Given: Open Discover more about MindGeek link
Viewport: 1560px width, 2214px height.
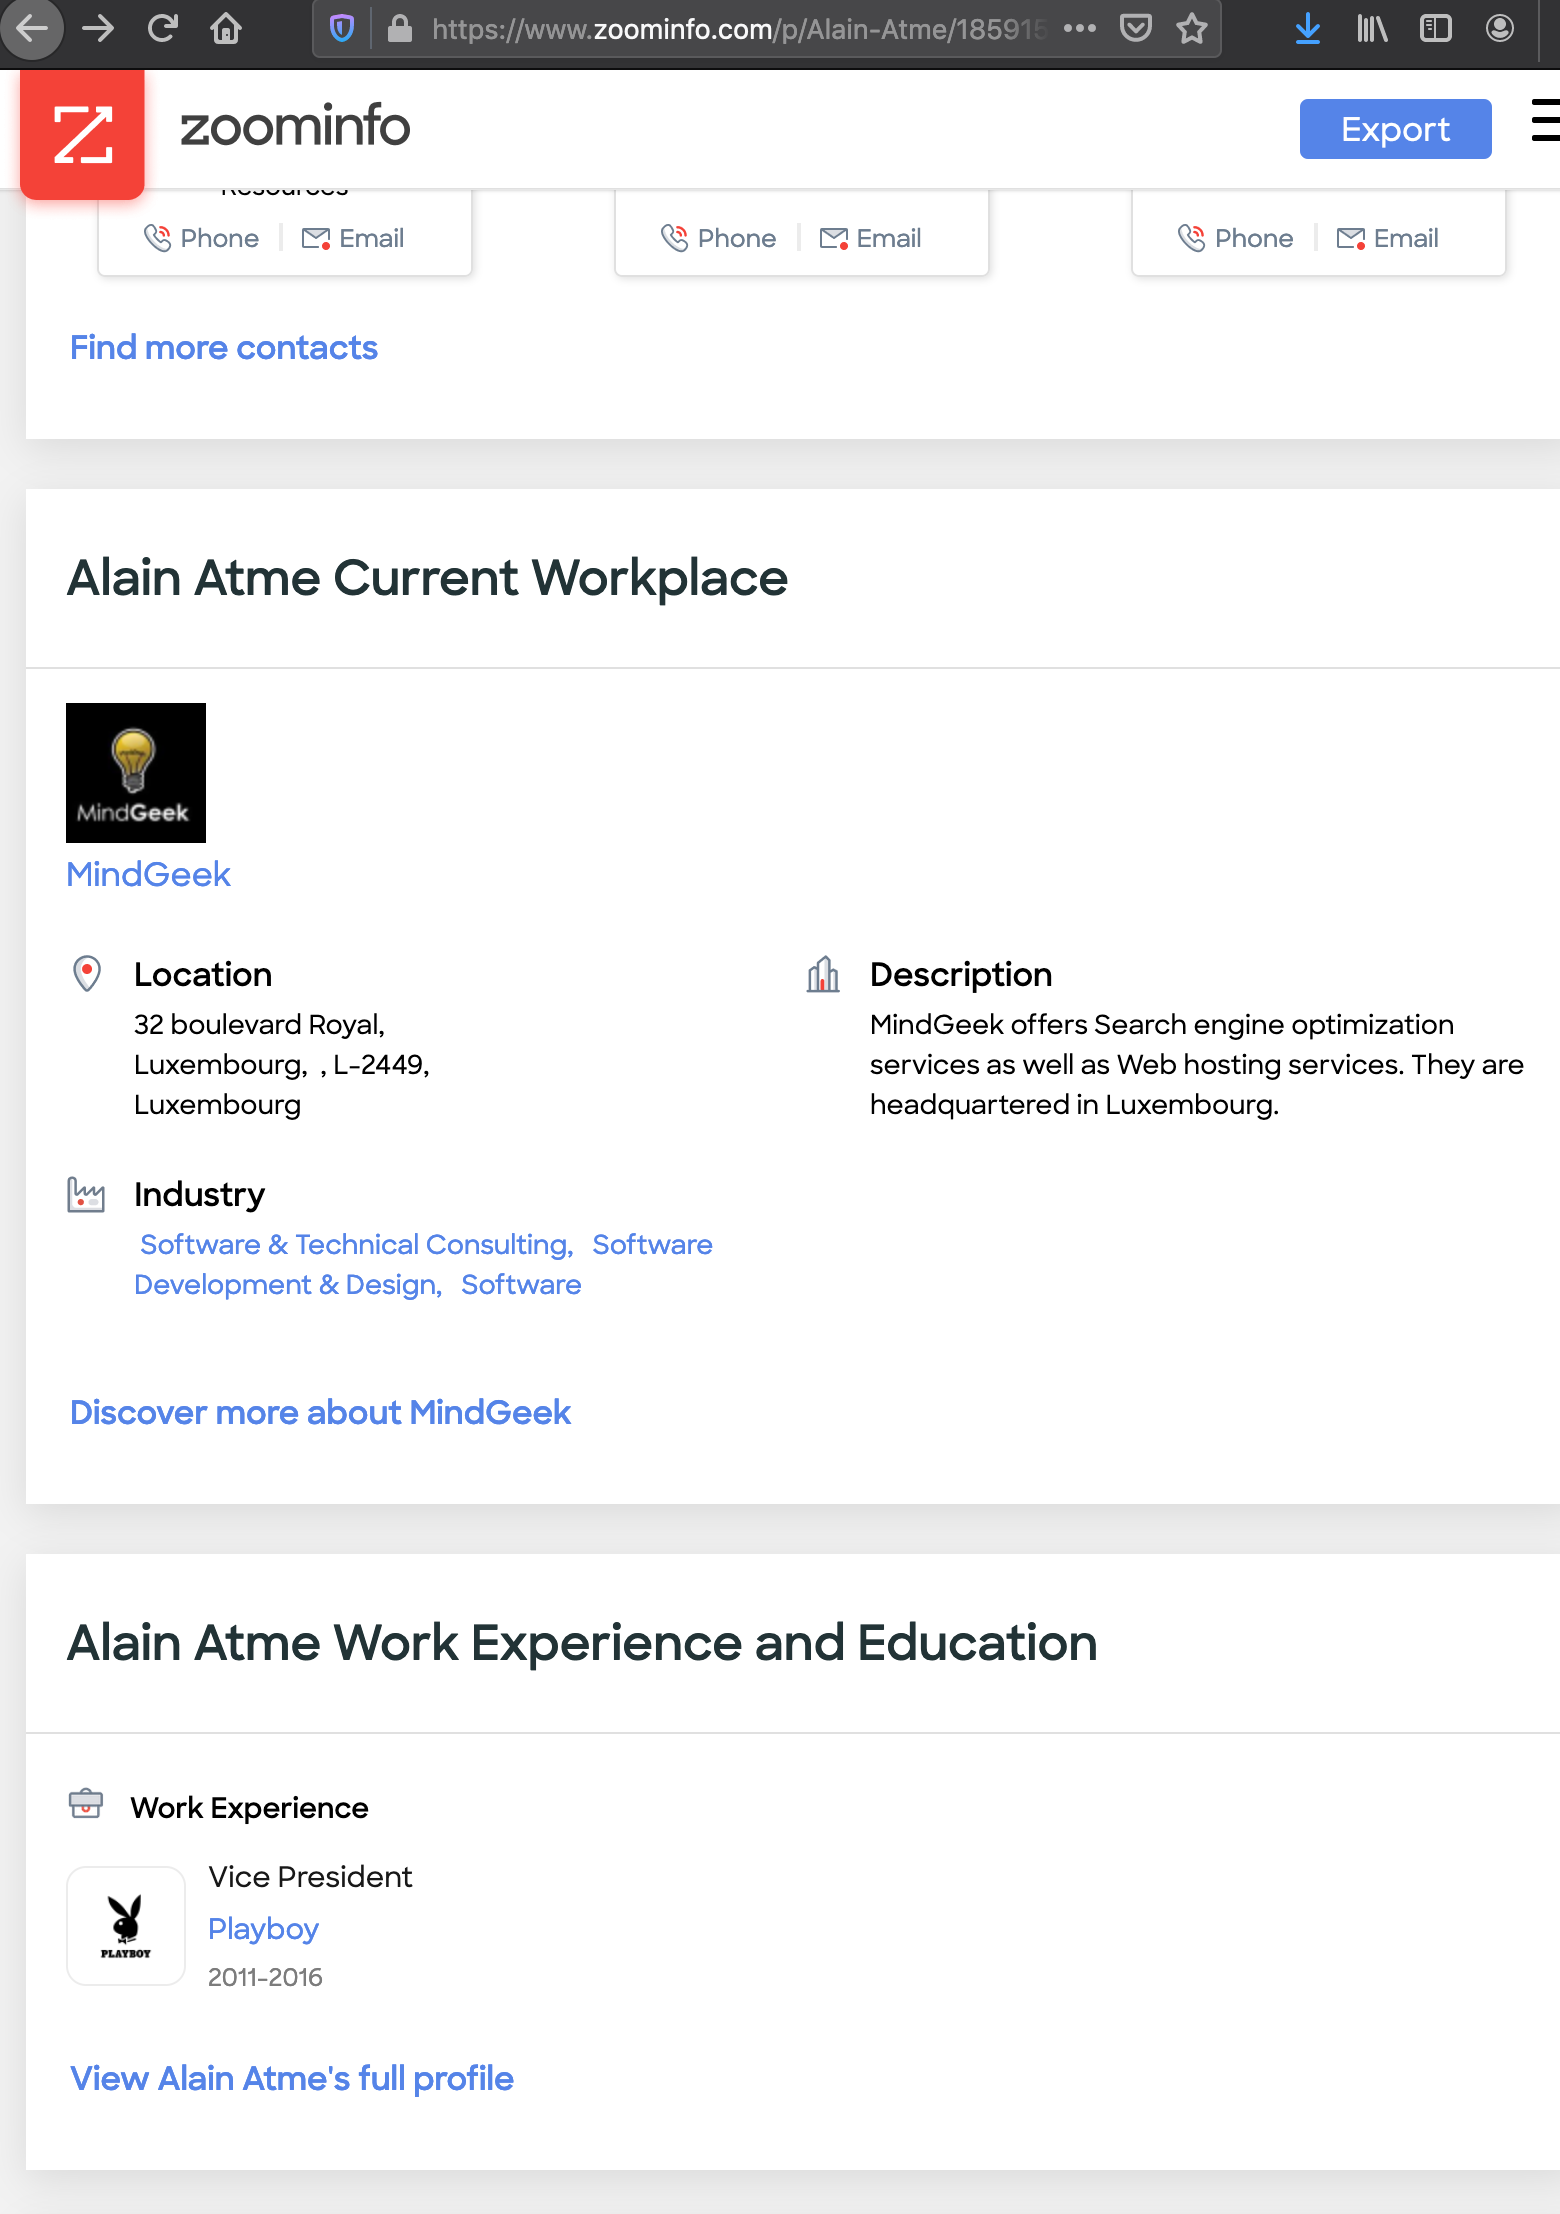Looking at the screenshot, I should 320,1412.
